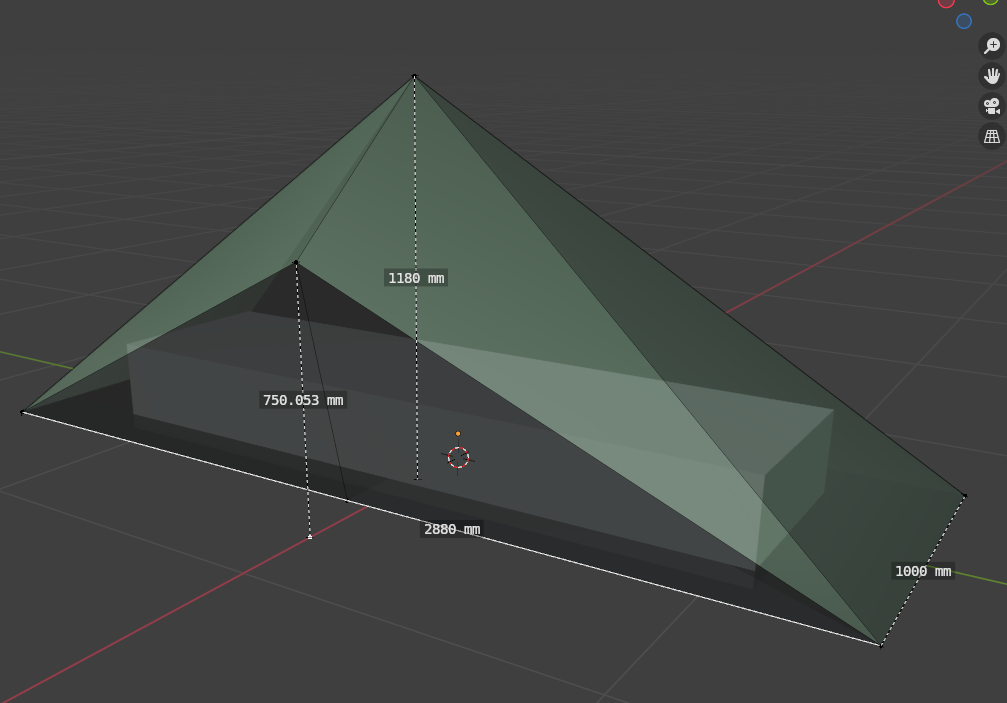Click the 2880 mm edge length label

tap(452, 529)
